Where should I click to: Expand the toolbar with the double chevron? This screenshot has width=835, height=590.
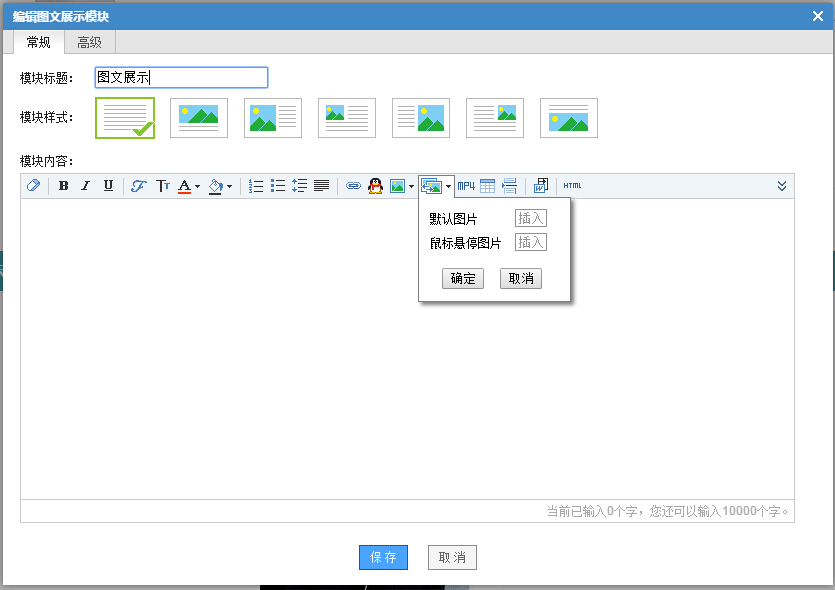pos(782,186)
